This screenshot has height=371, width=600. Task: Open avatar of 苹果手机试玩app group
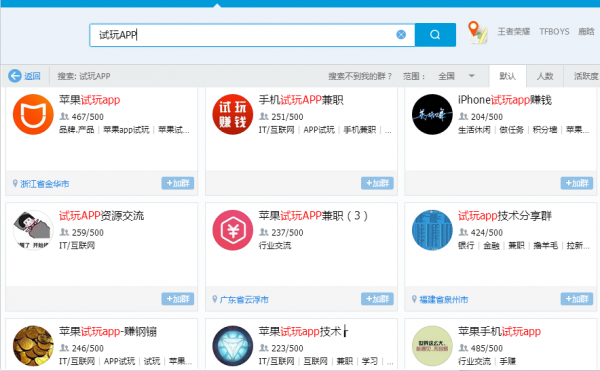[x=432, y=346]
